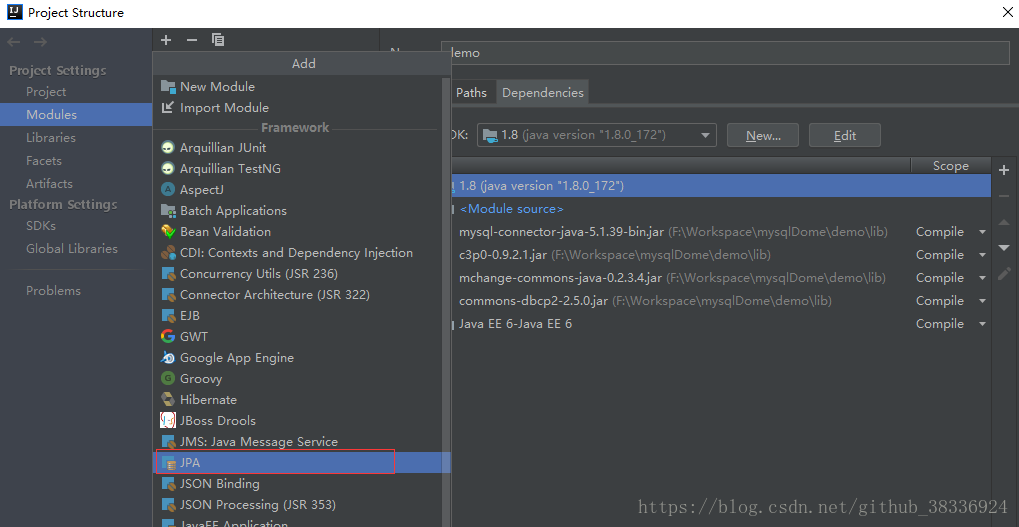Viewport: 1019px width, 527px height.
Task: Click the New Module icon
Action: (x=168, y=86)
